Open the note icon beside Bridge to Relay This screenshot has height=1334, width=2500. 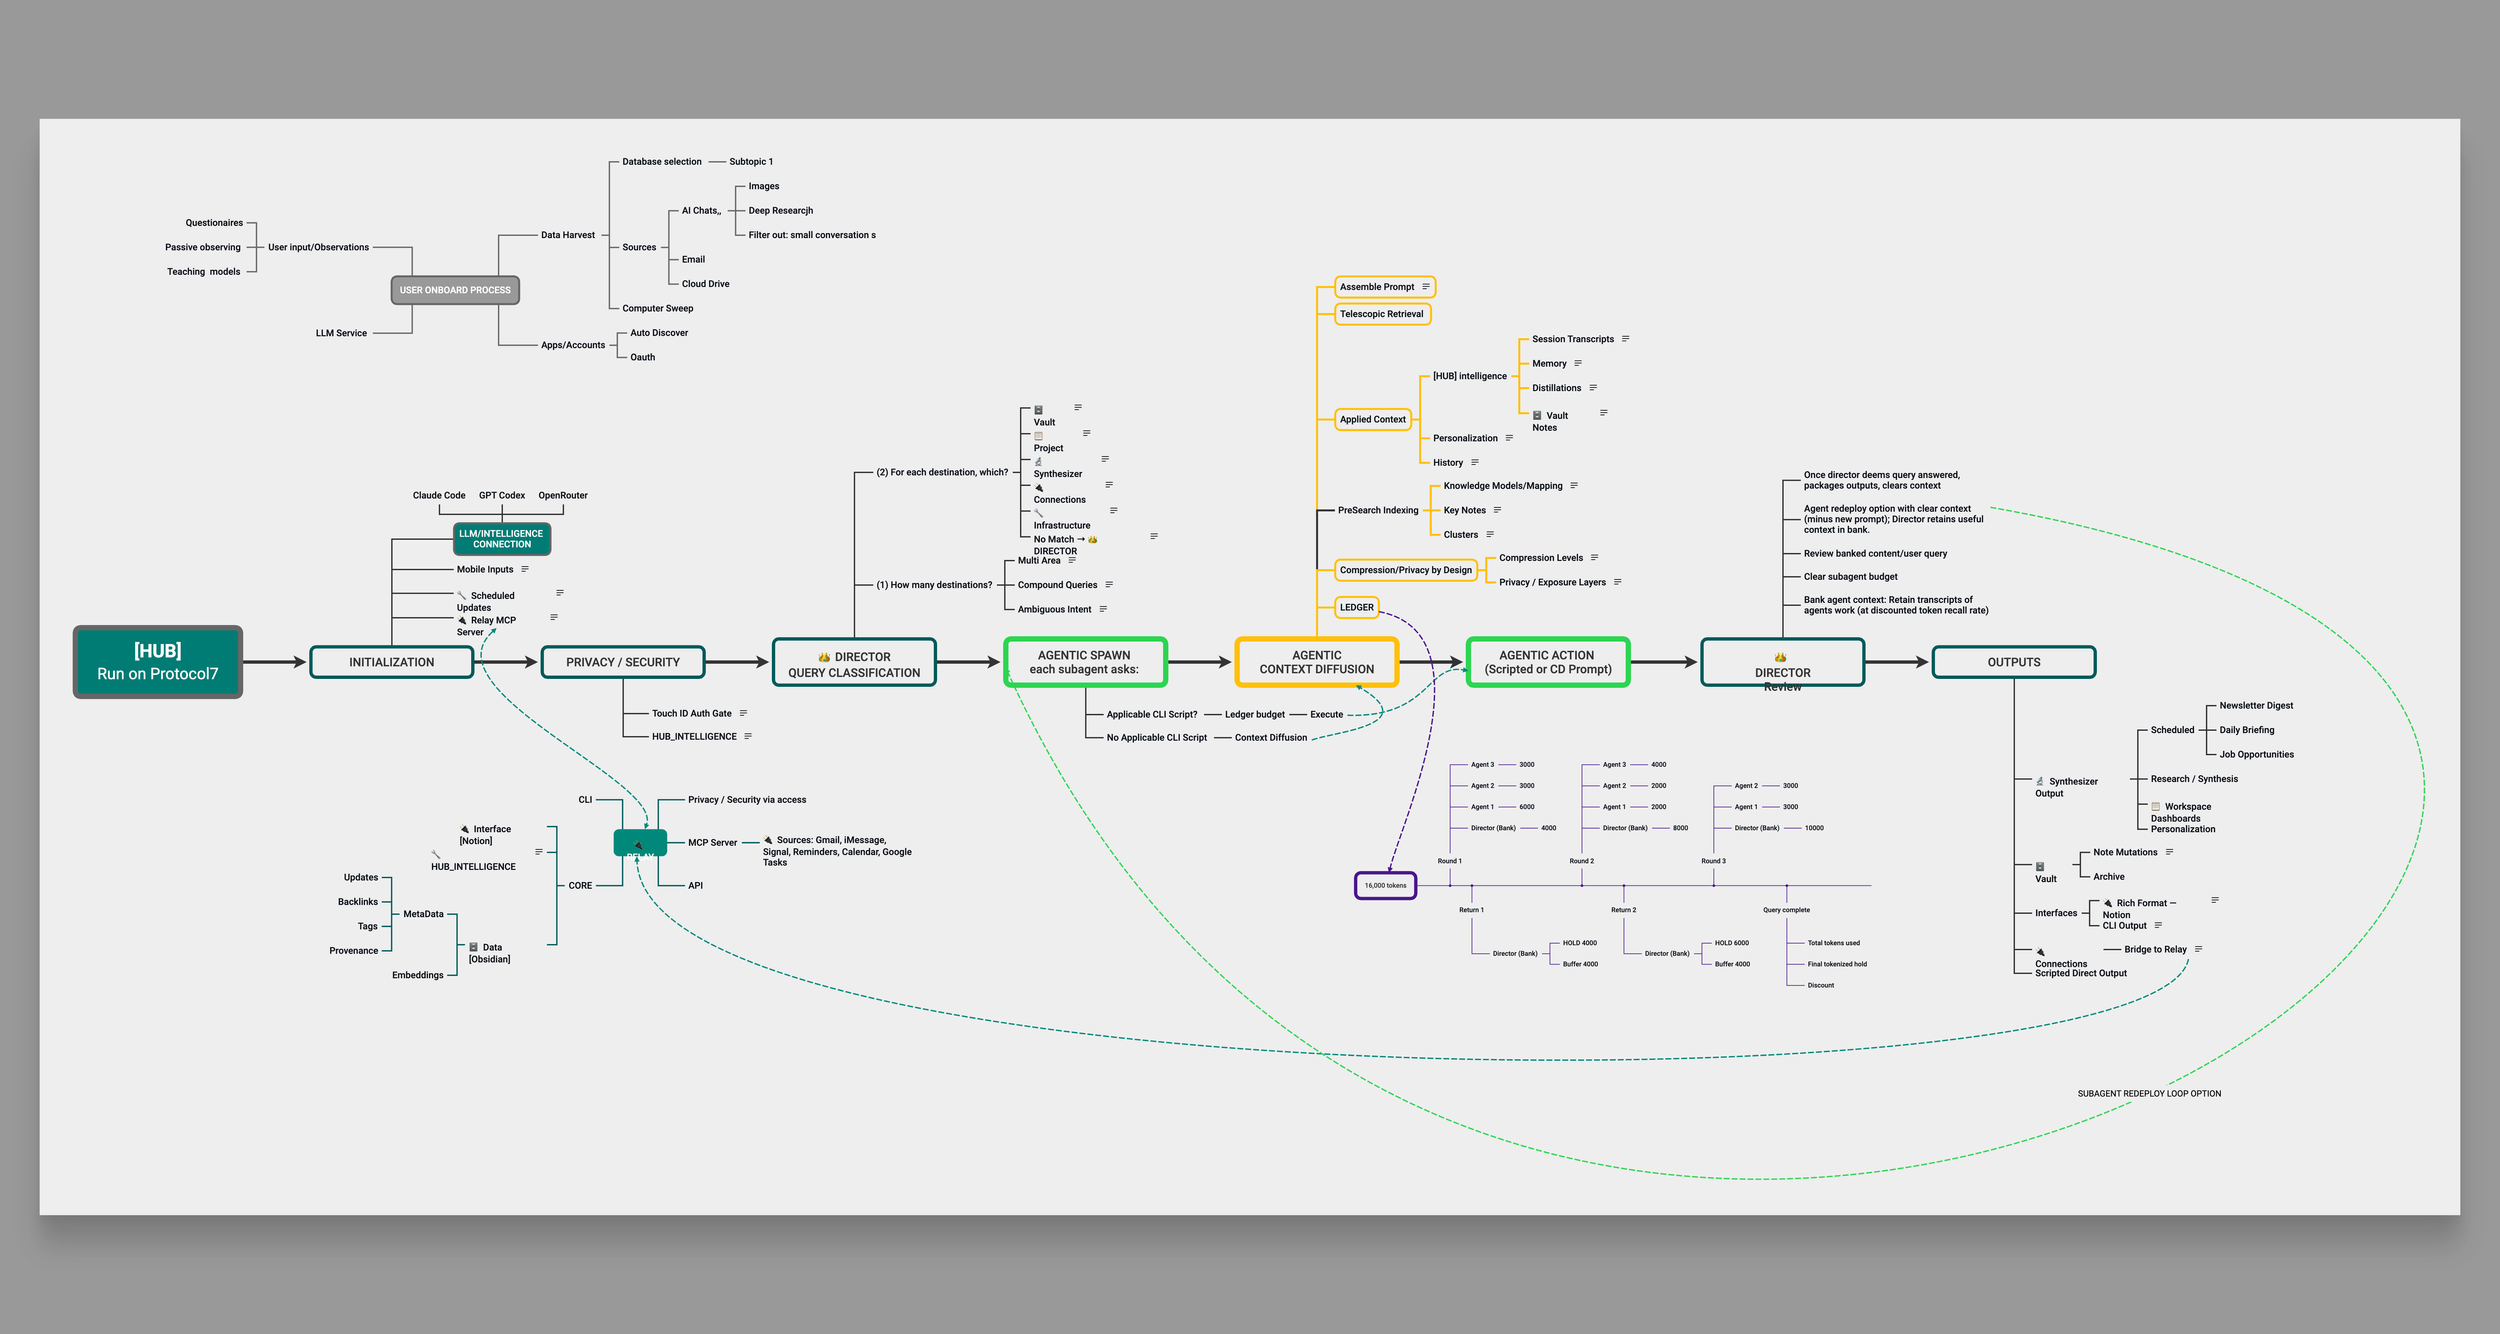[2198, 949]
